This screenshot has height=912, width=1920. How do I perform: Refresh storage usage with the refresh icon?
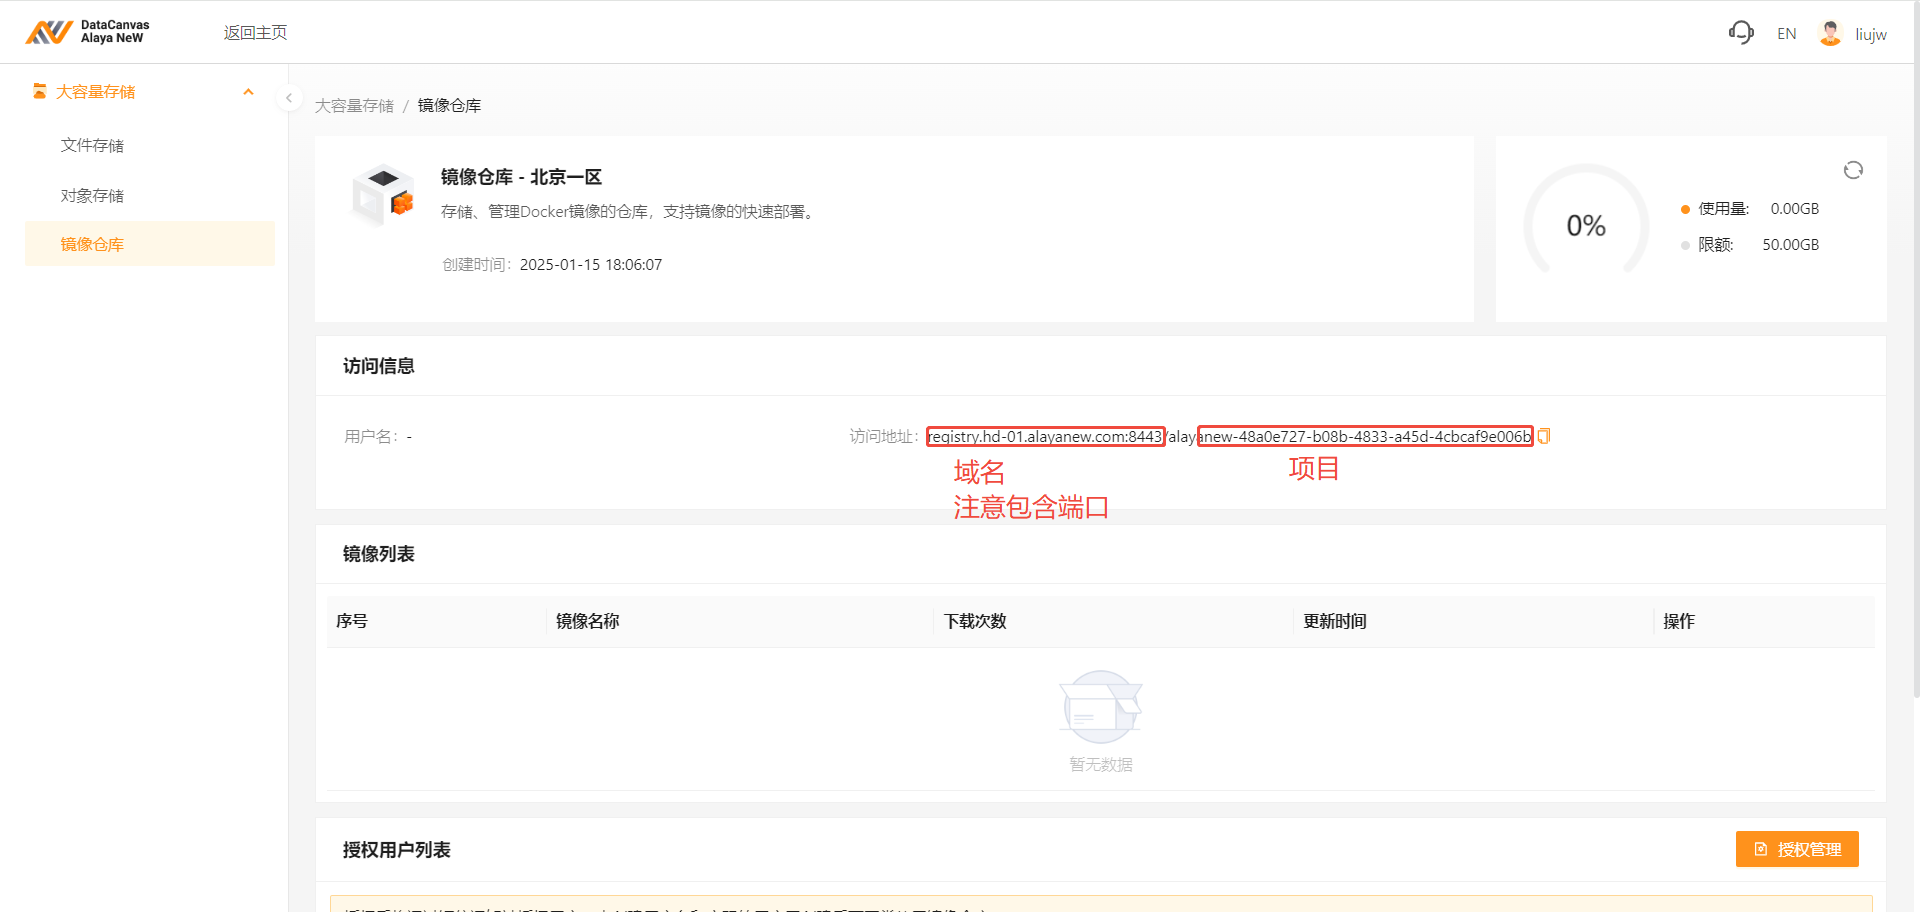point(1853,170)
